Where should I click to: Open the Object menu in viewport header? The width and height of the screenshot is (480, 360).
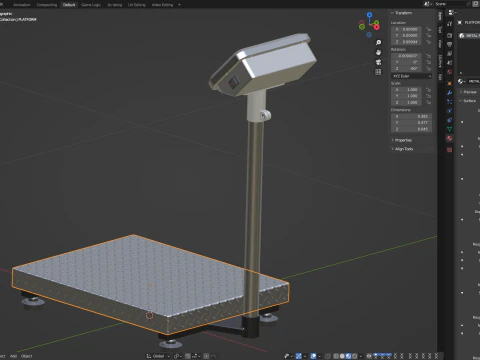27,356
